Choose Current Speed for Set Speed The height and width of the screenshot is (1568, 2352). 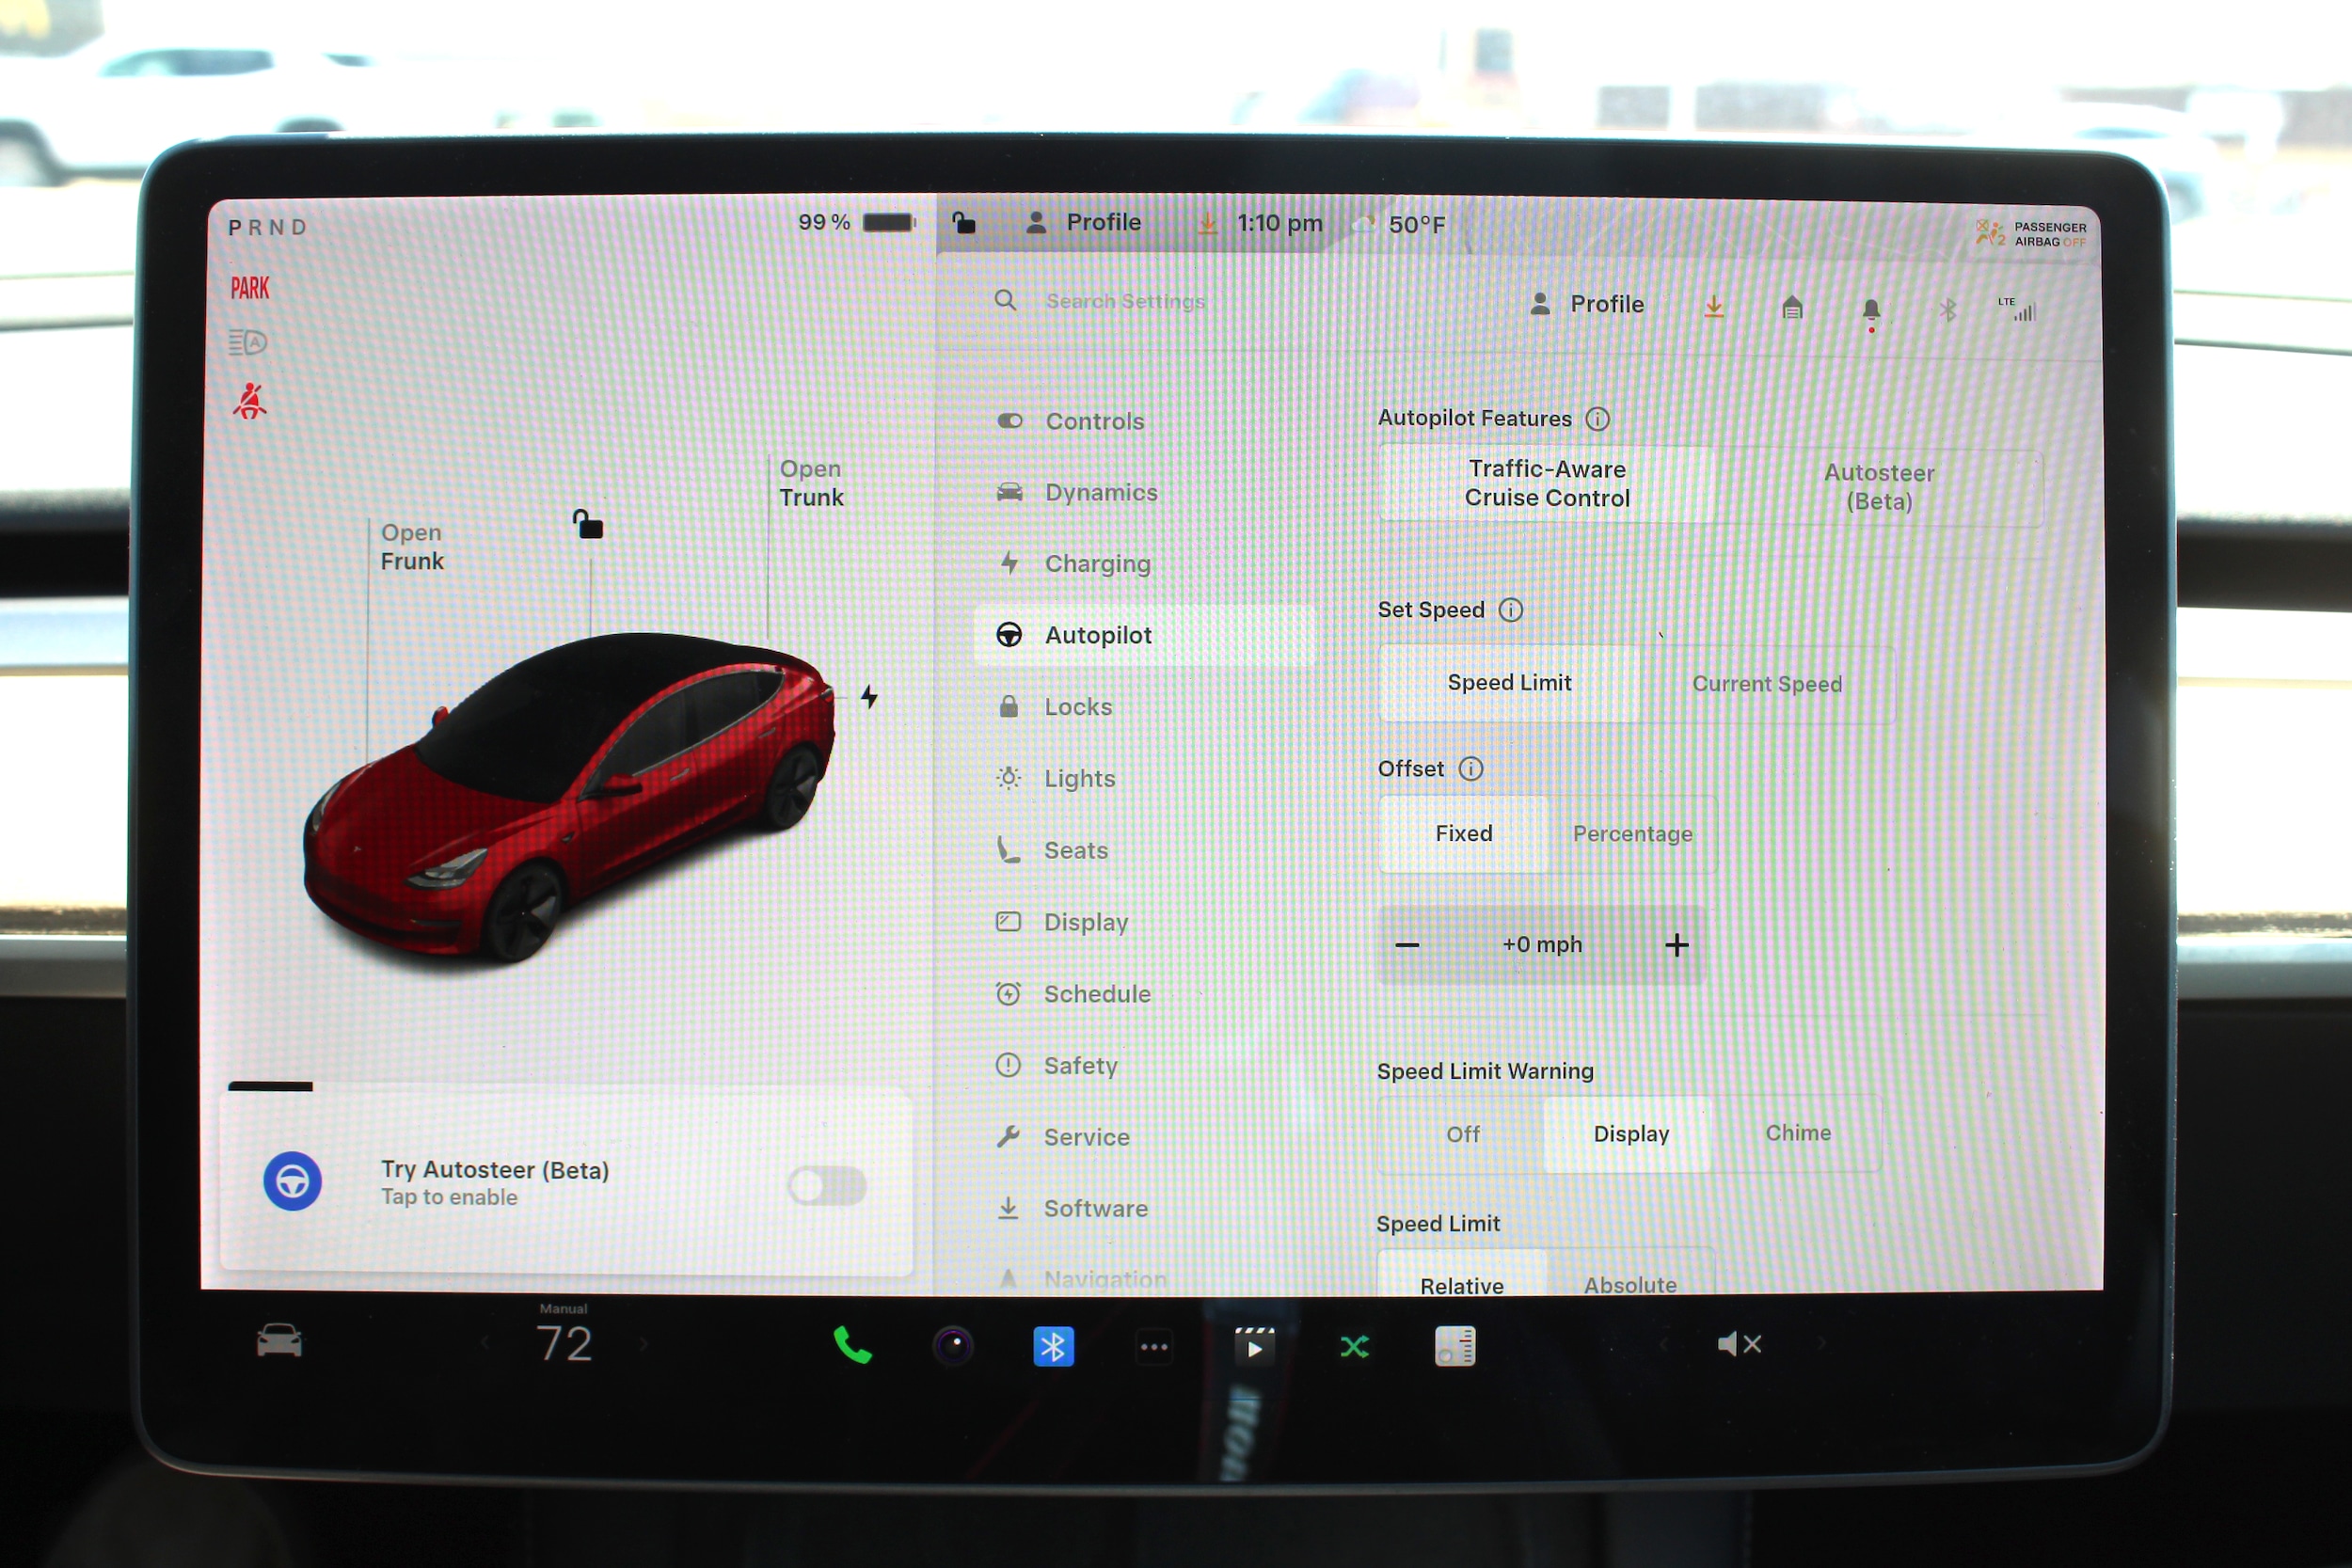(1766, 684)
